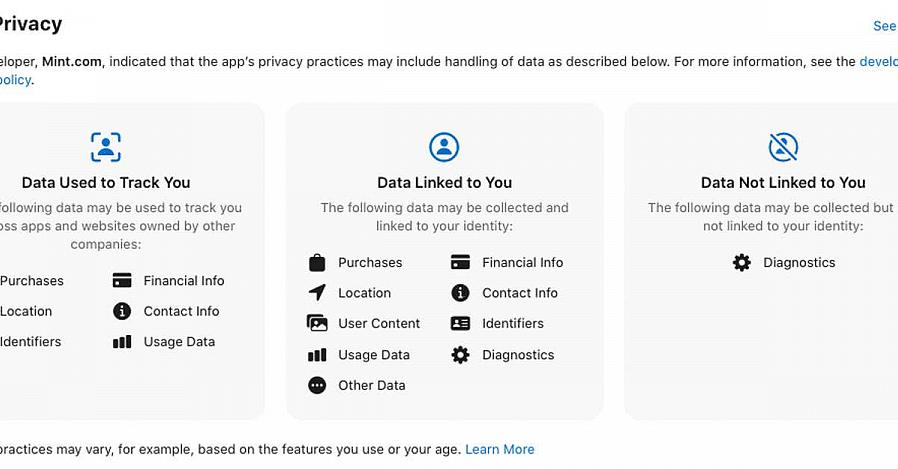The height and width of the screenshot is (469, 898).
Task: Click the Diagnostics gear icon under Data Not Linked
Action: coord(741,263)
